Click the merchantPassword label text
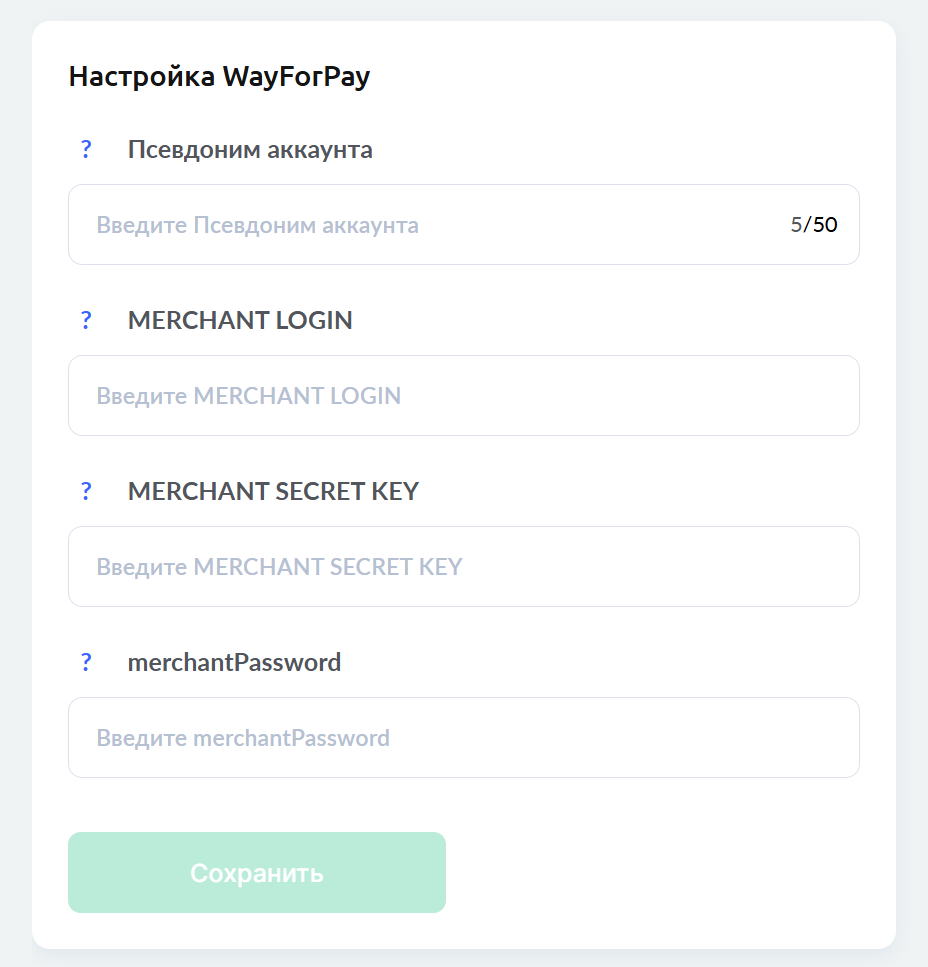928x967 pixels. pyautogui.click(x=234, y=663)
